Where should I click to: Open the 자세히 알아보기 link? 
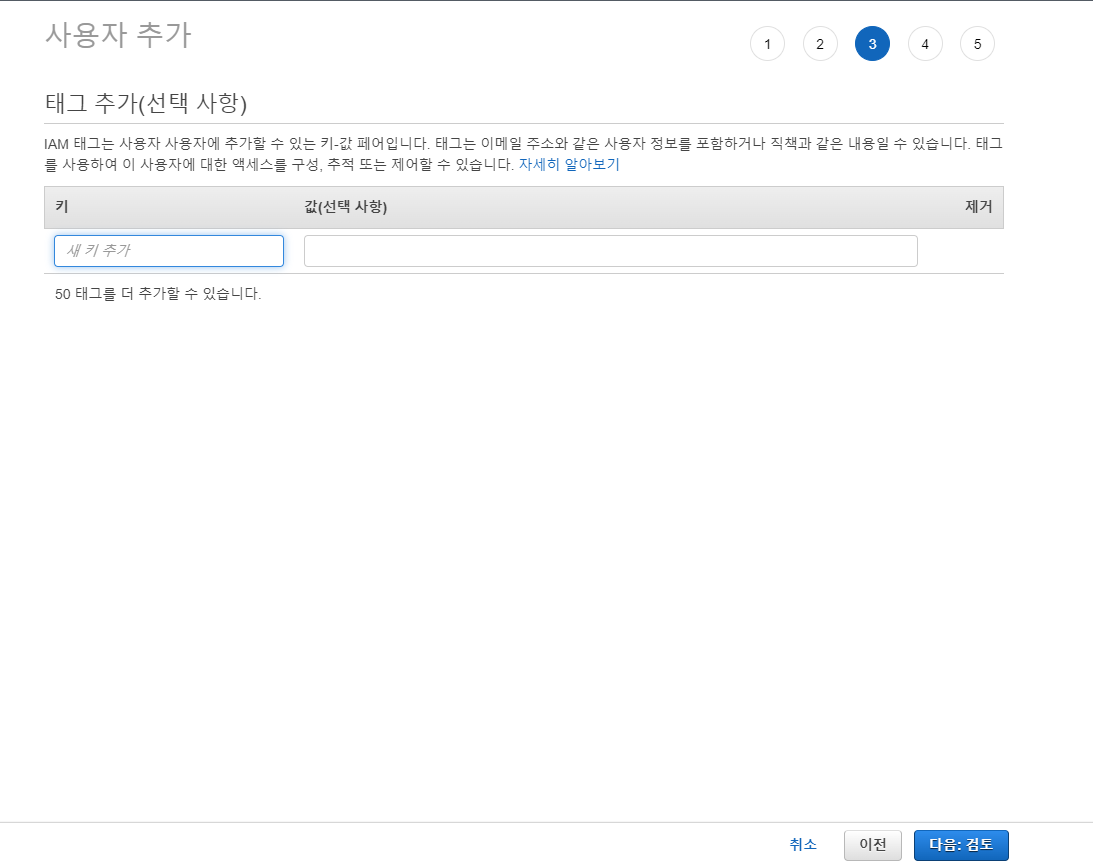[x=569, y=164]
